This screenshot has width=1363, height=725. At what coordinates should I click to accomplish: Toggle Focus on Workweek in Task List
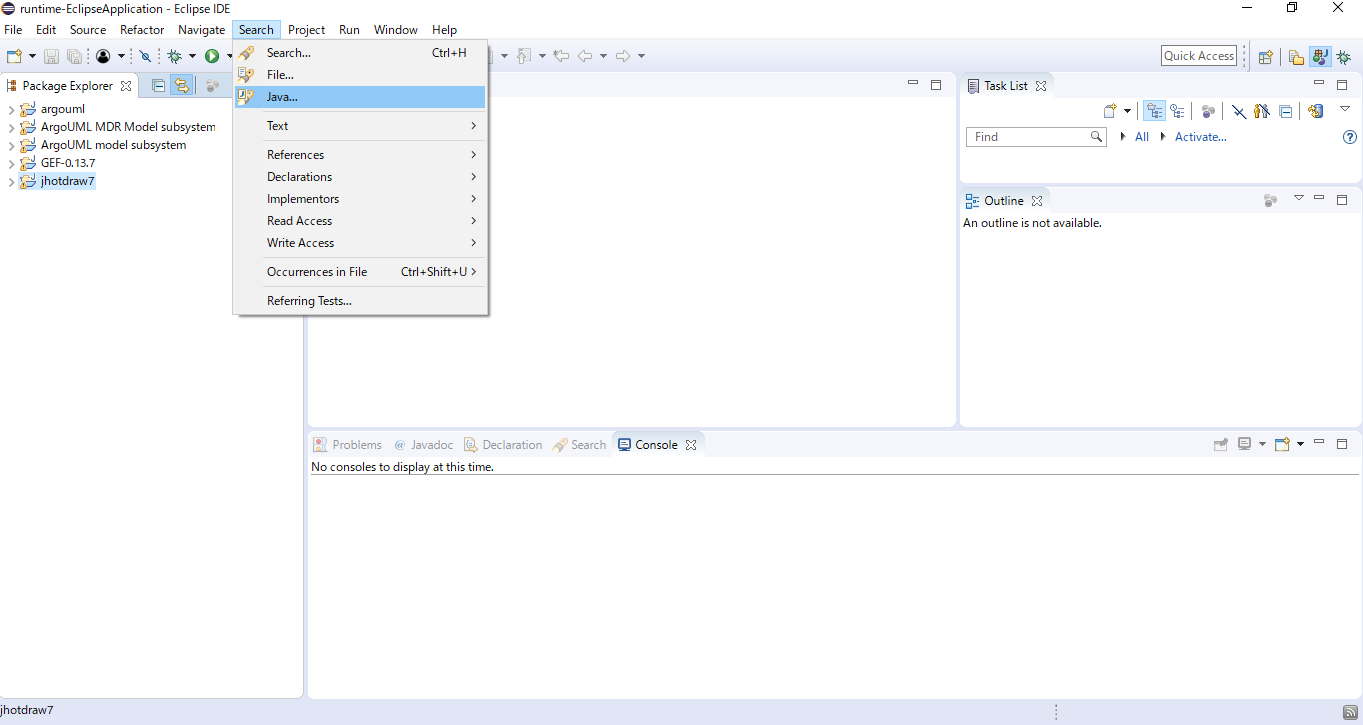[x=1208, y=111]
